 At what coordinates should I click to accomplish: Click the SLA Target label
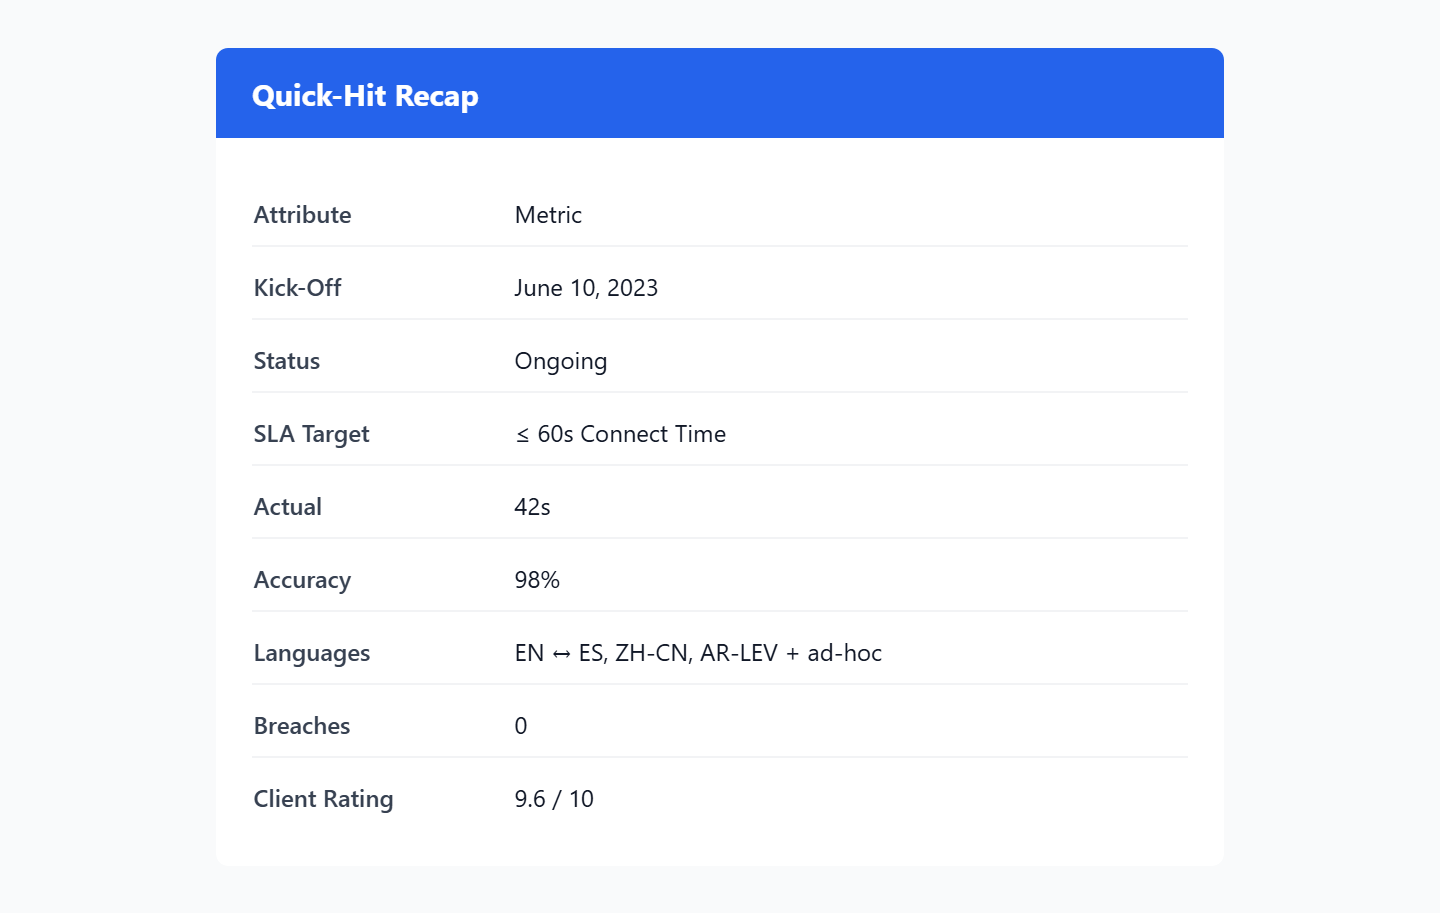click(311, 434)
